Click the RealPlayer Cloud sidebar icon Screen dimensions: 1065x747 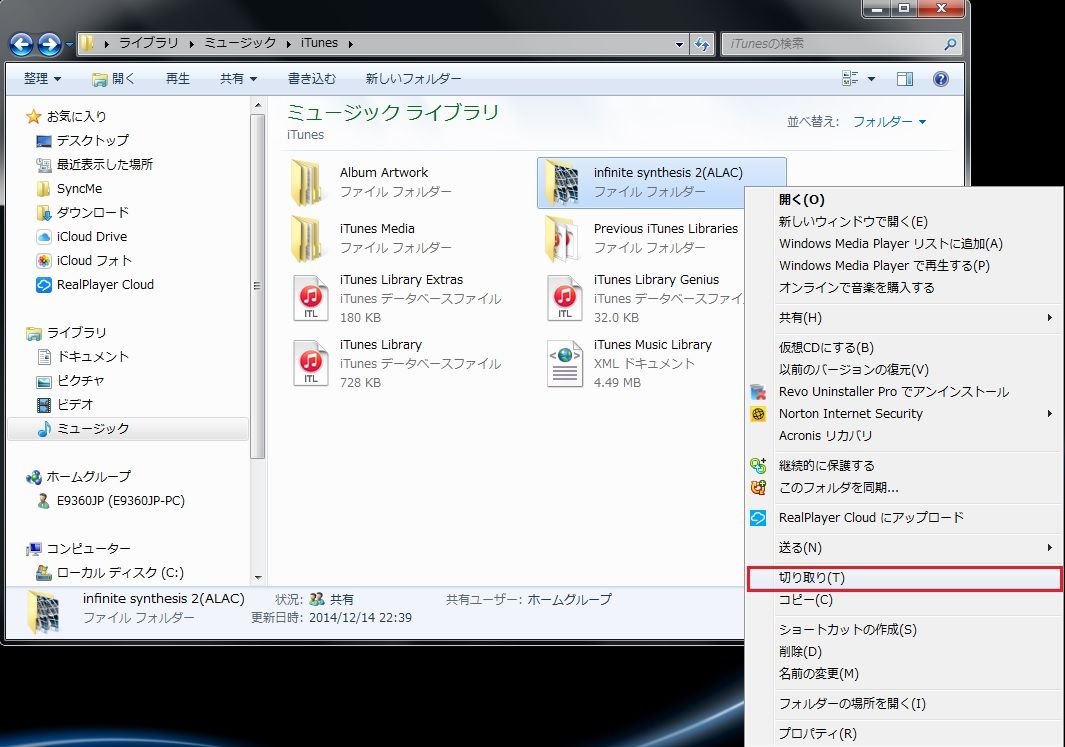(43, 285)
